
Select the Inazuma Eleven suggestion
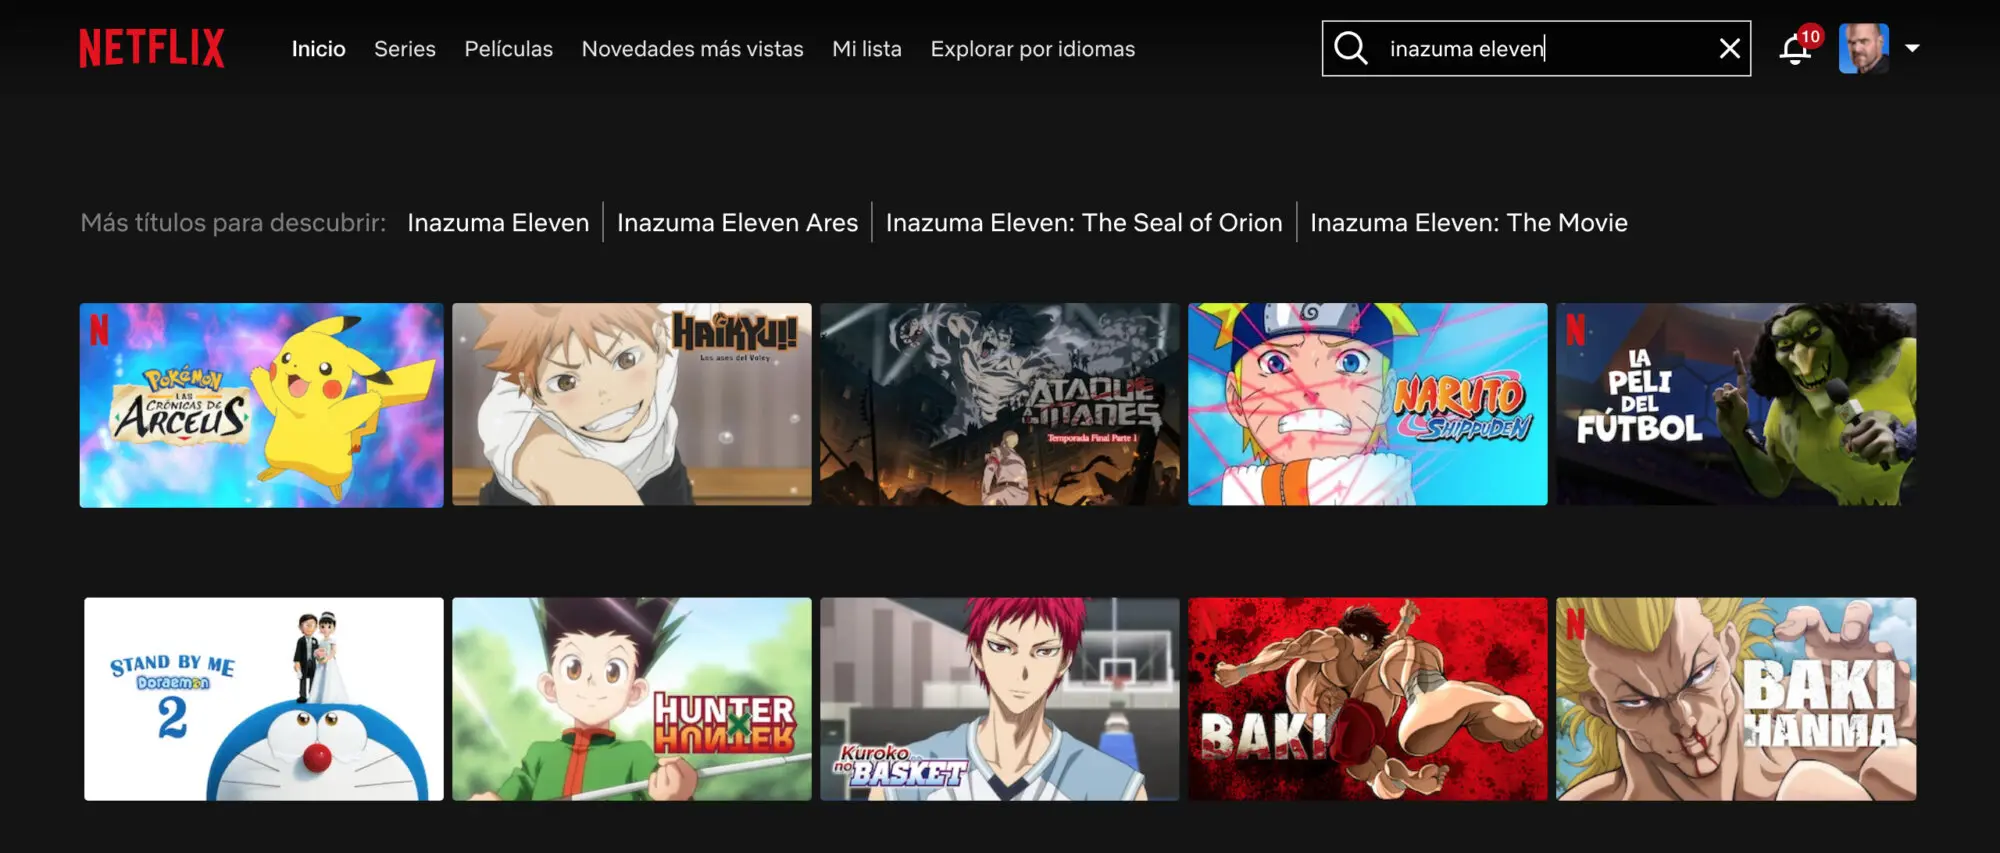point(498,222)
